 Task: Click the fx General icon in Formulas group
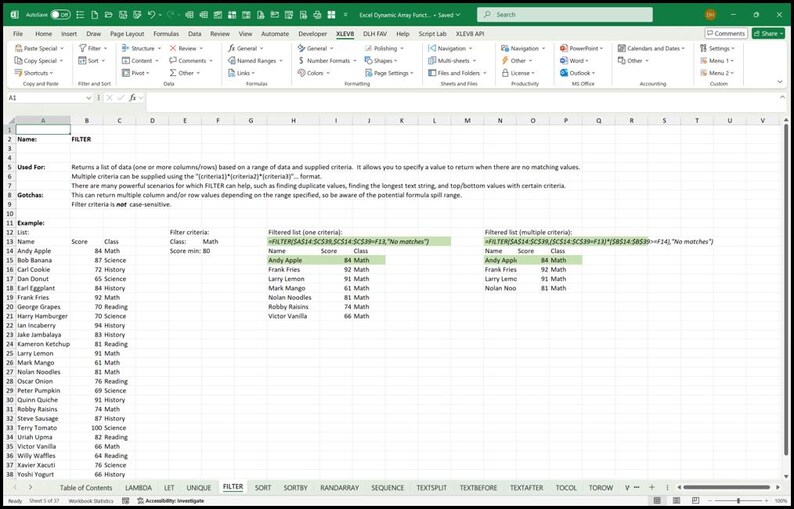coord(231,49)
